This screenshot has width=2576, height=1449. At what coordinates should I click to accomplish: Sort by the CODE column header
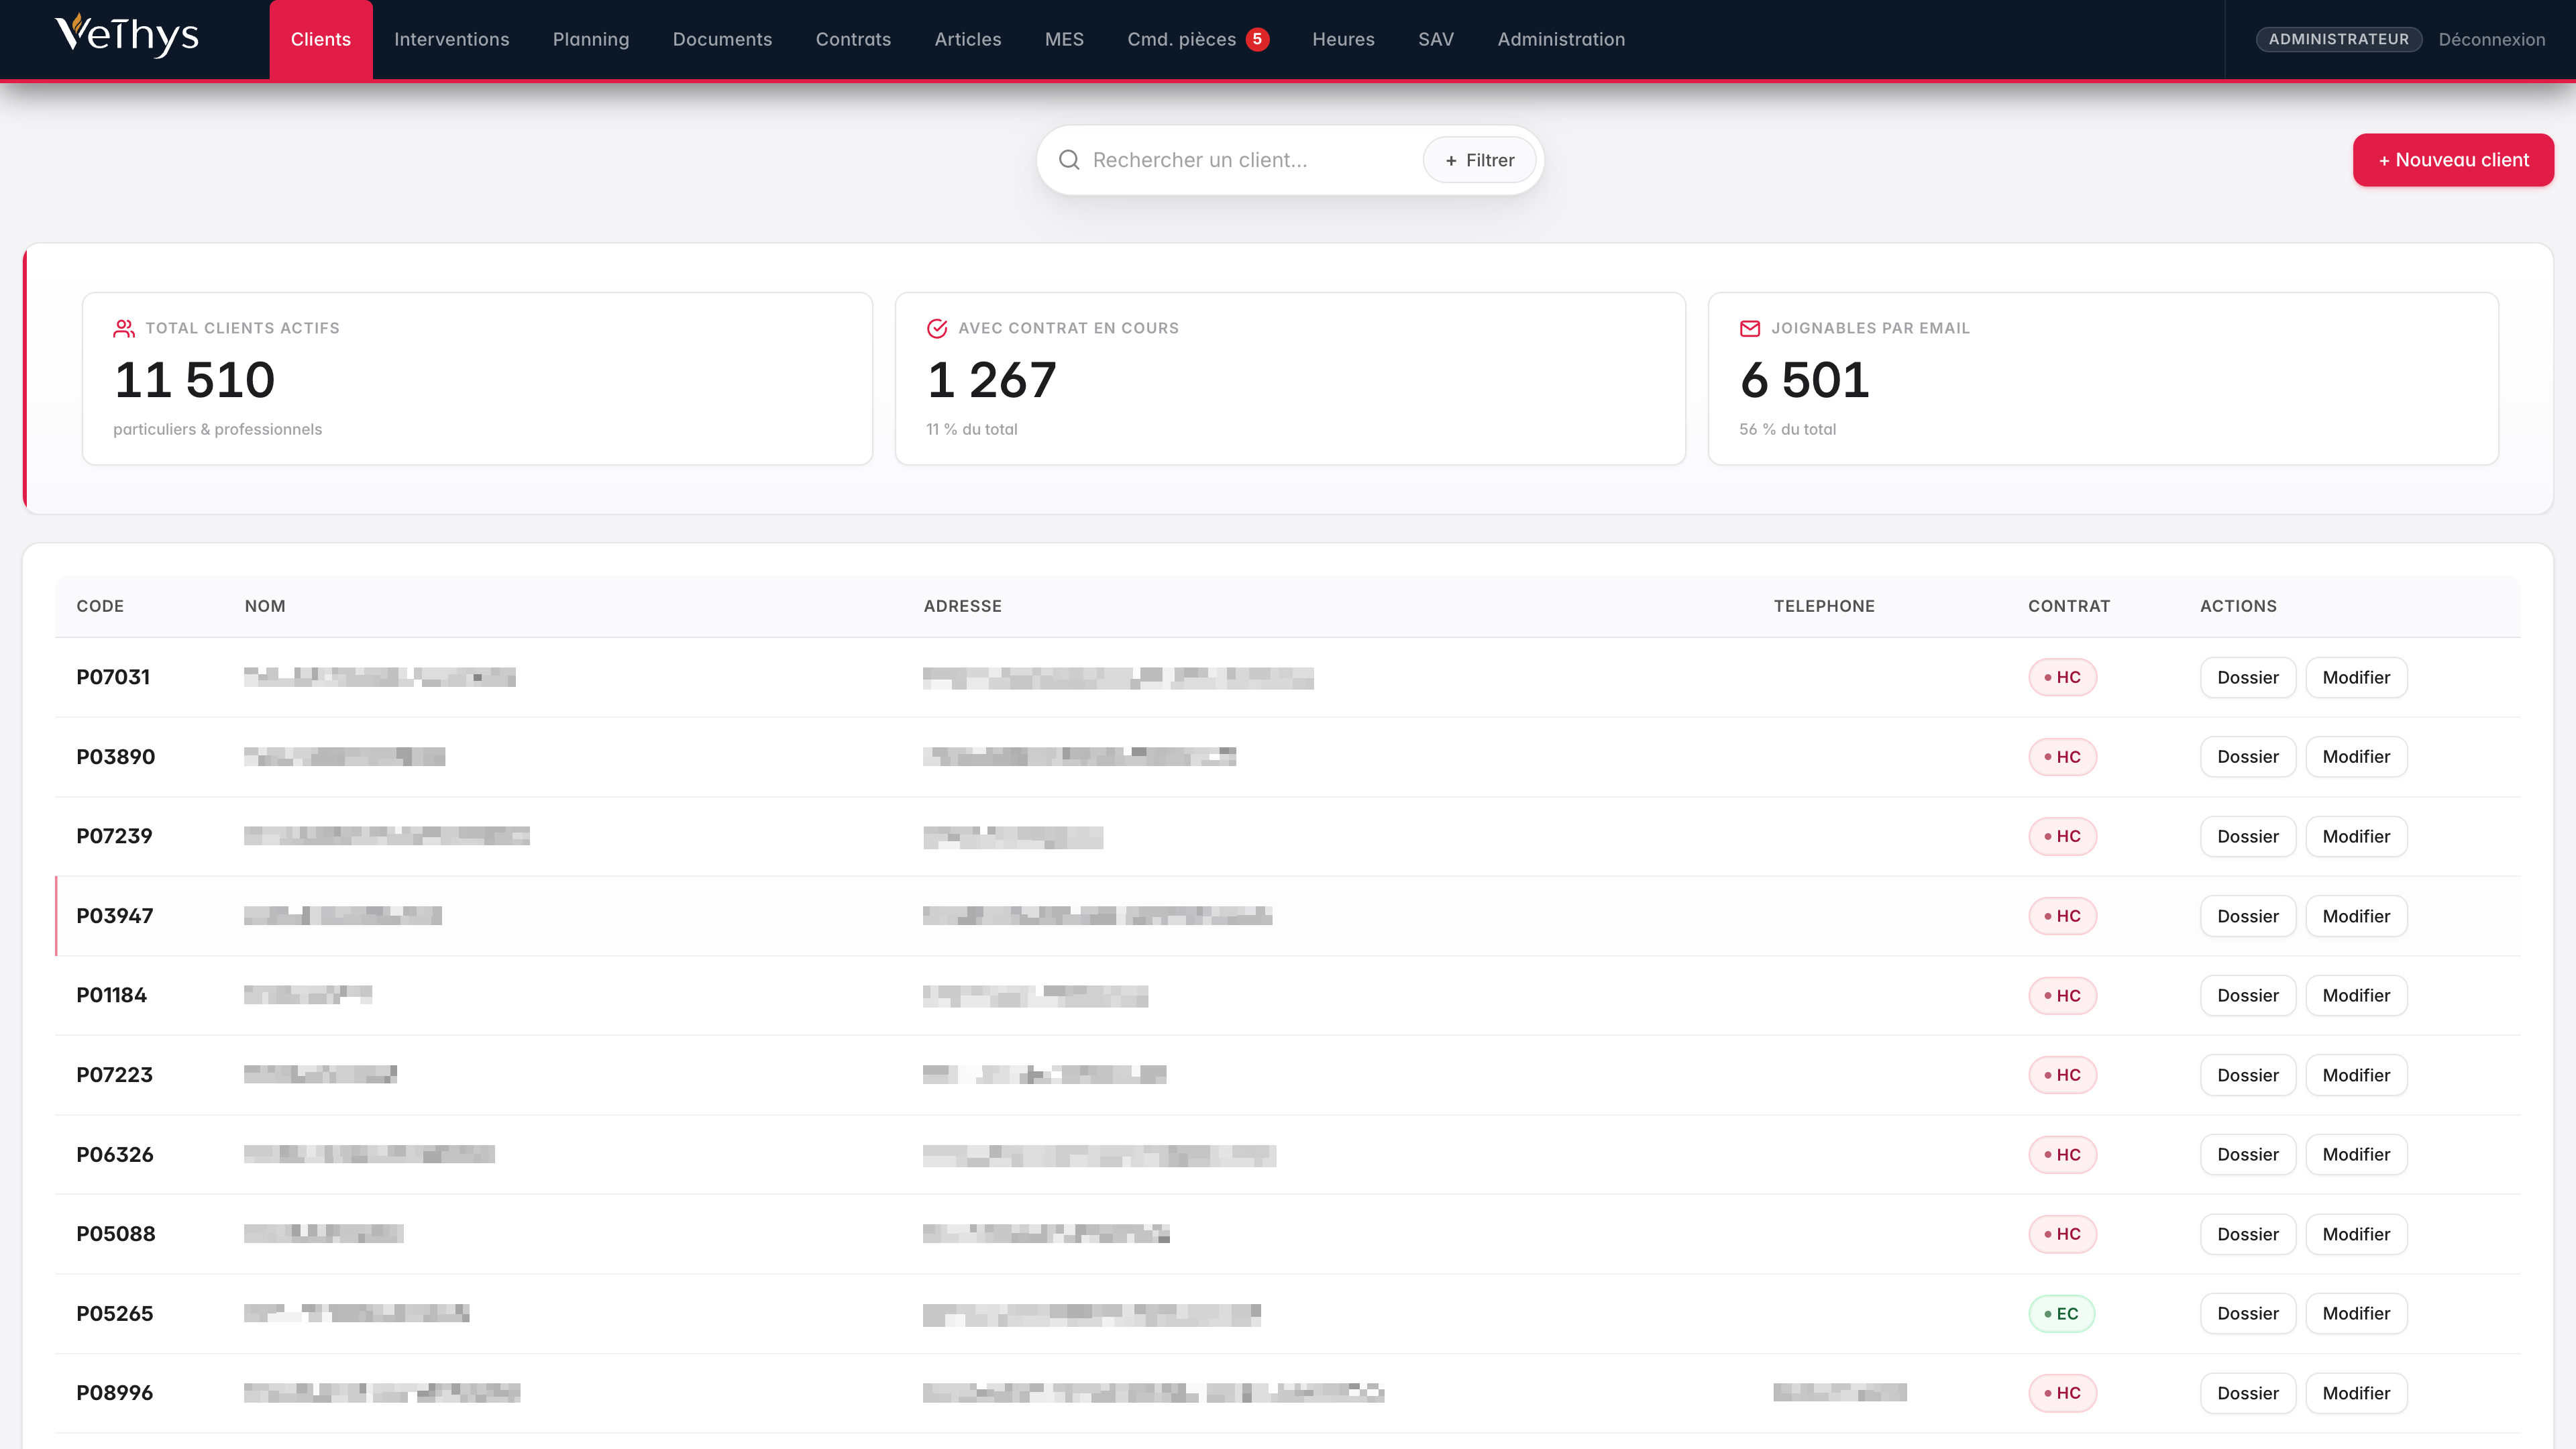(x=100, y=606)
